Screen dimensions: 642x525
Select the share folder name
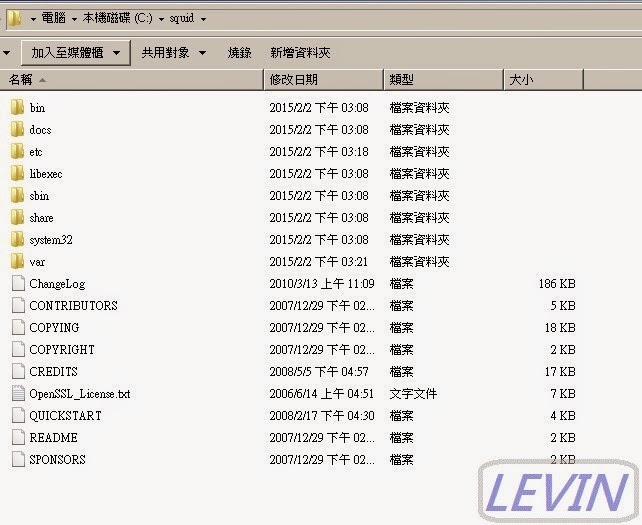pos(41,218)
